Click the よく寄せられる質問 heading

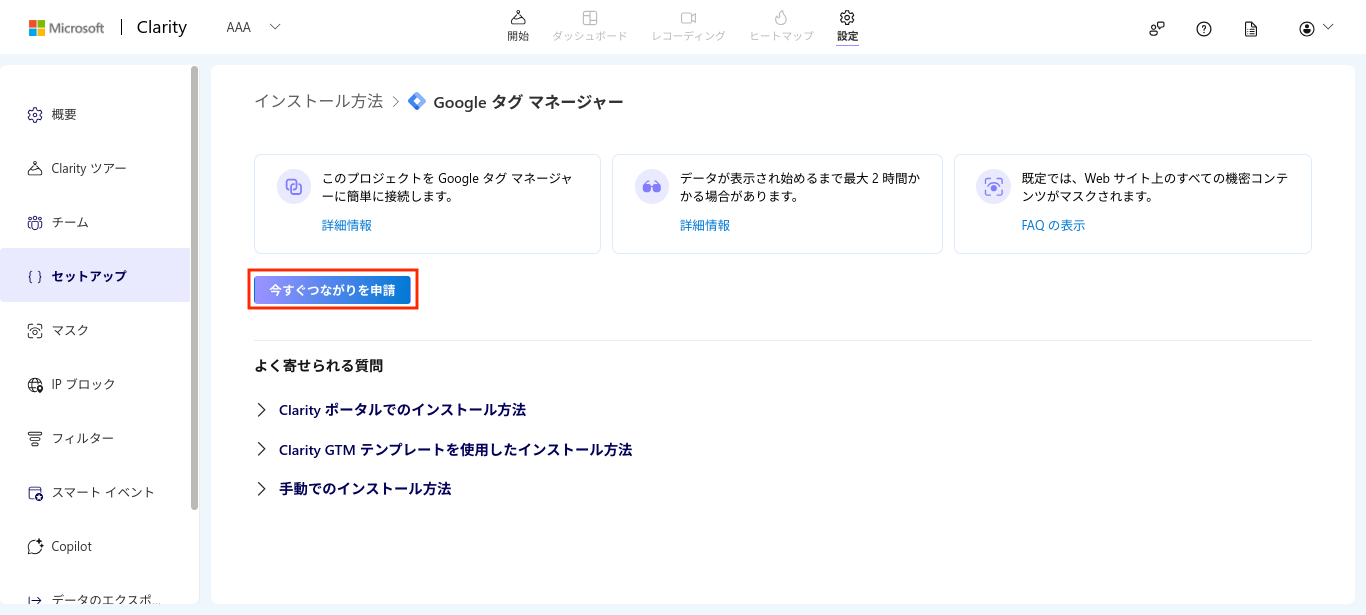318,366
